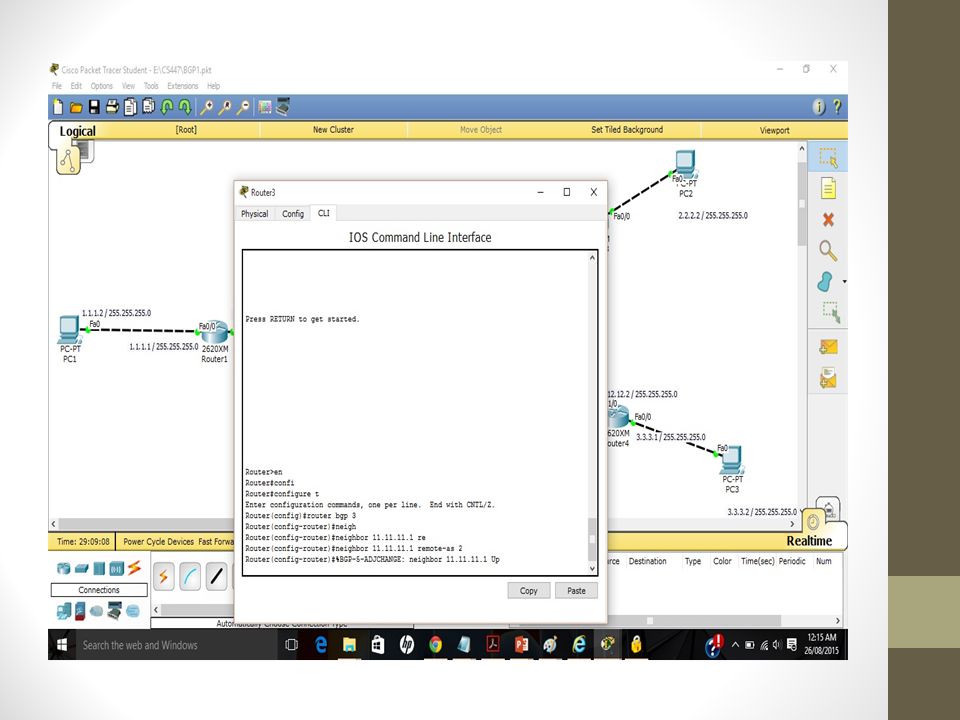Image resolution: width=960 pixels, height=720 pixels.
Task: Select the Multiuser Connection category
Action: (x=133, y=611)
